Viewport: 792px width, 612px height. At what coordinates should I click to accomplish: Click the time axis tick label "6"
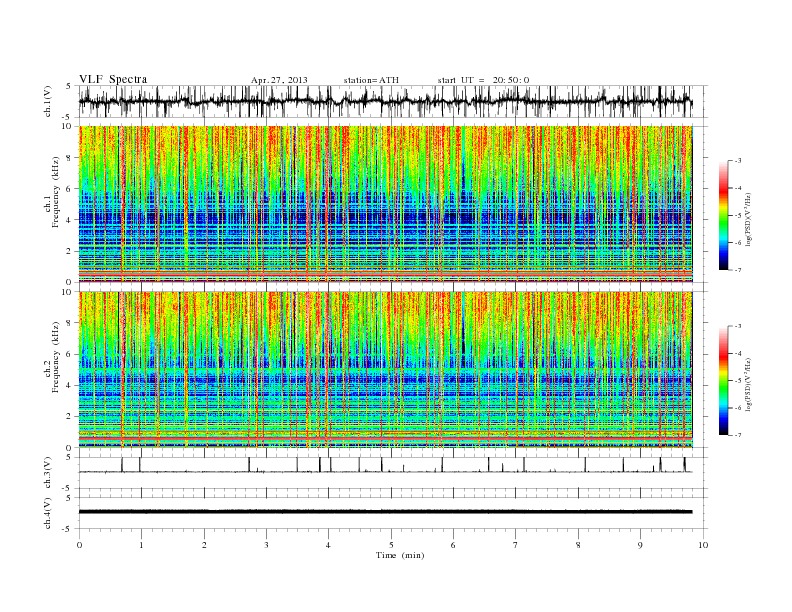coord(453,545)
